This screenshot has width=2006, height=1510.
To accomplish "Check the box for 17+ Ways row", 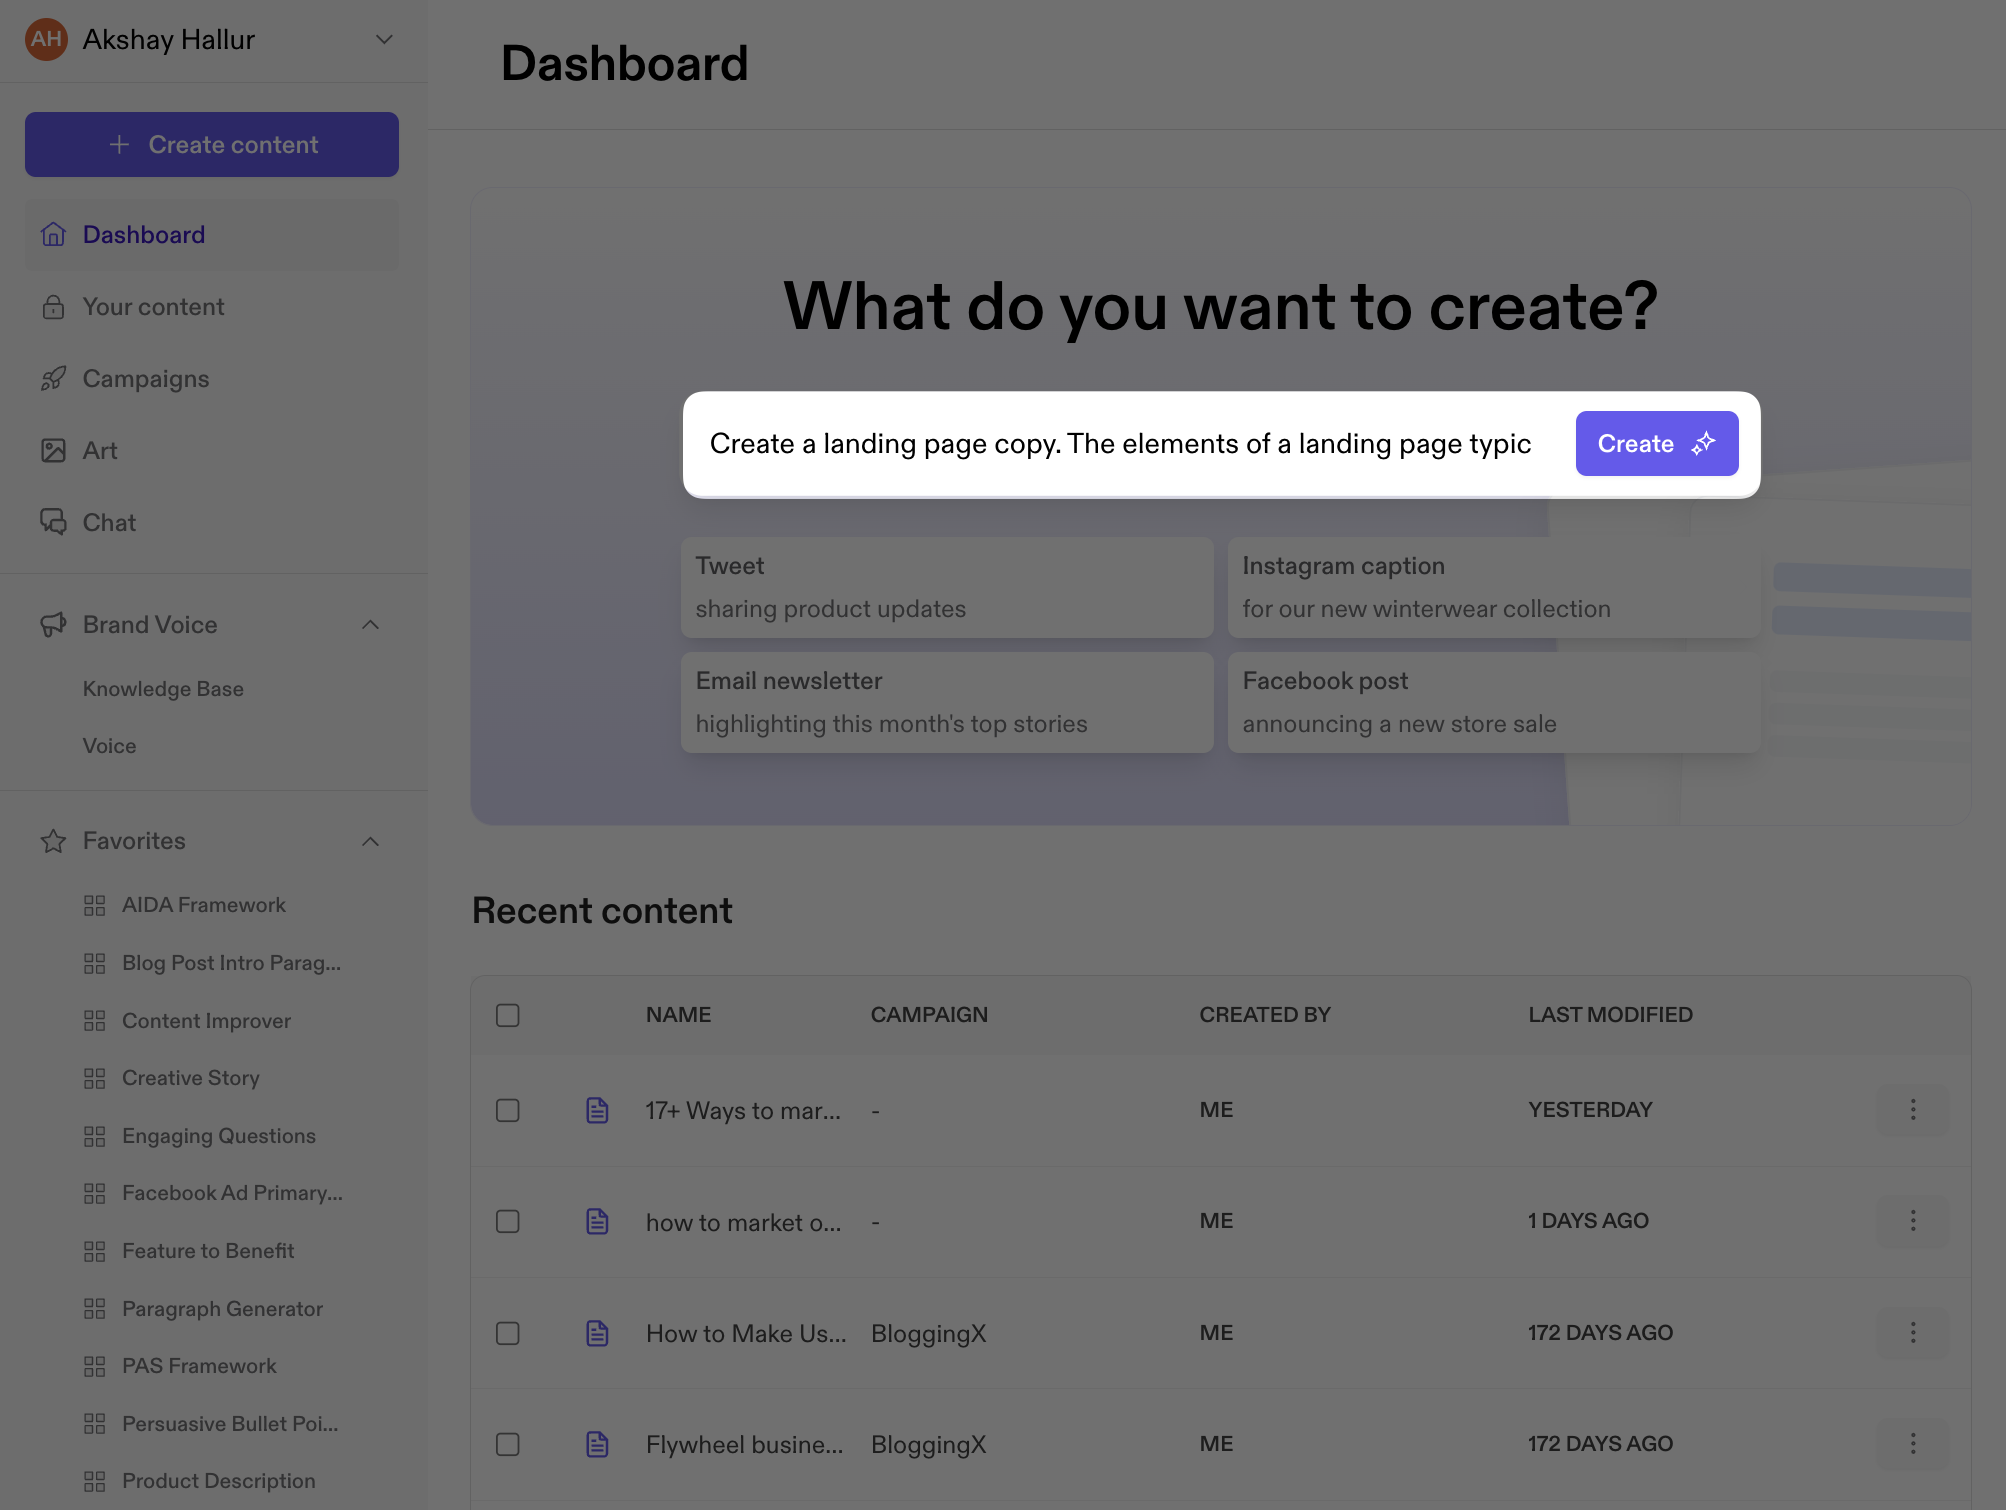I will [508, 1110].
